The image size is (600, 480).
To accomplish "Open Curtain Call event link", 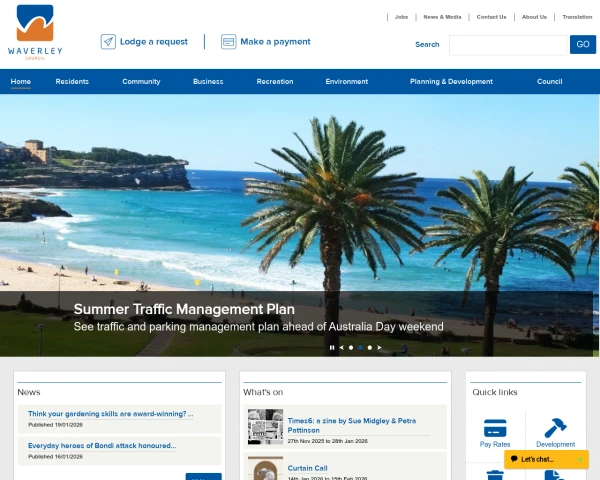I will point(307,468).
